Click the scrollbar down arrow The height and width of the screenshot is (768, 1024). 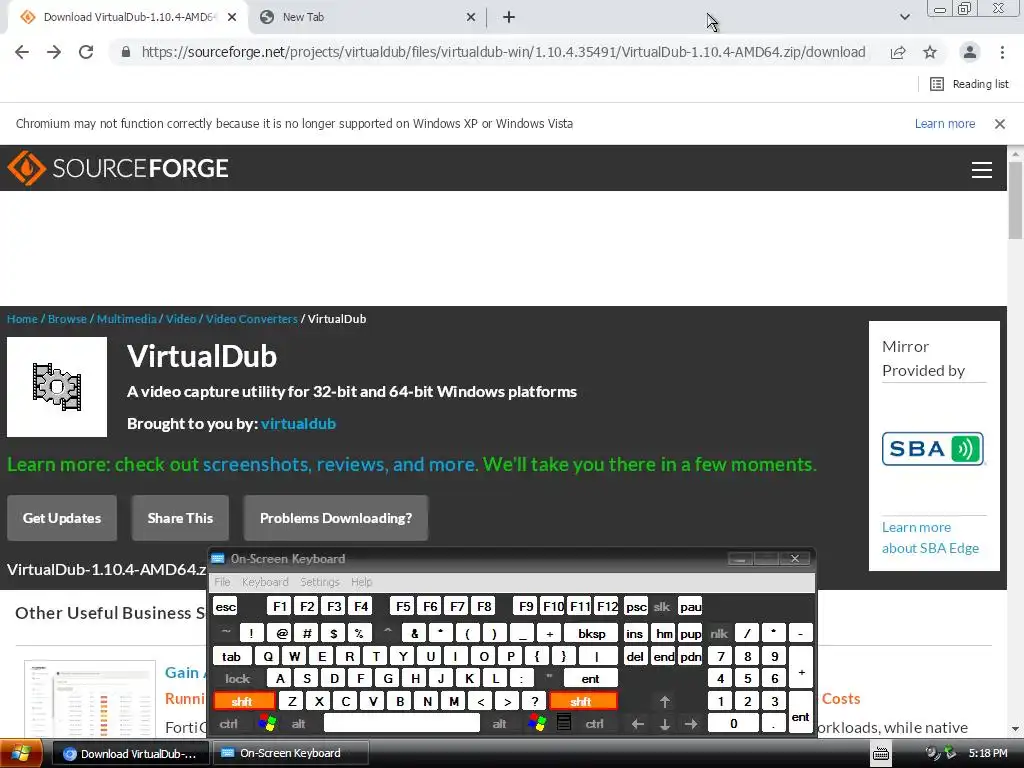(1015, 729)
